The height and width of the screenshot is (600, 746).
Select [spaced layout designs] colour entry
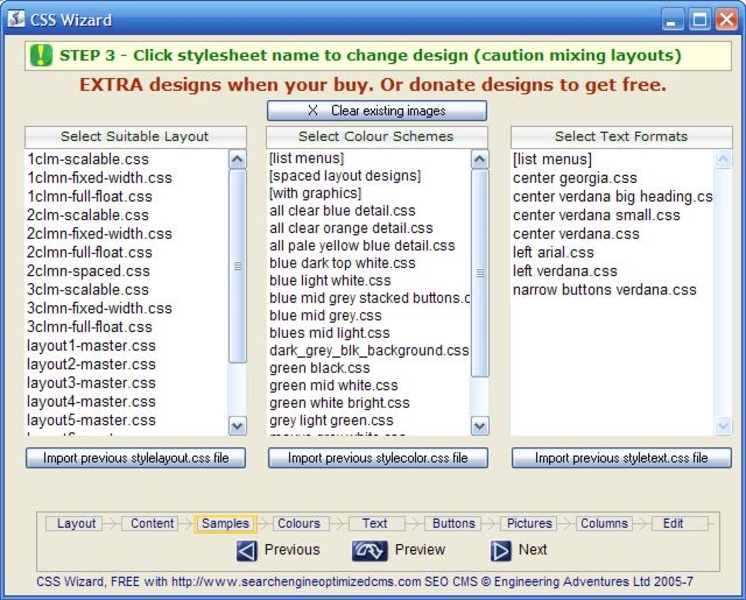click(x=345, y=176)
